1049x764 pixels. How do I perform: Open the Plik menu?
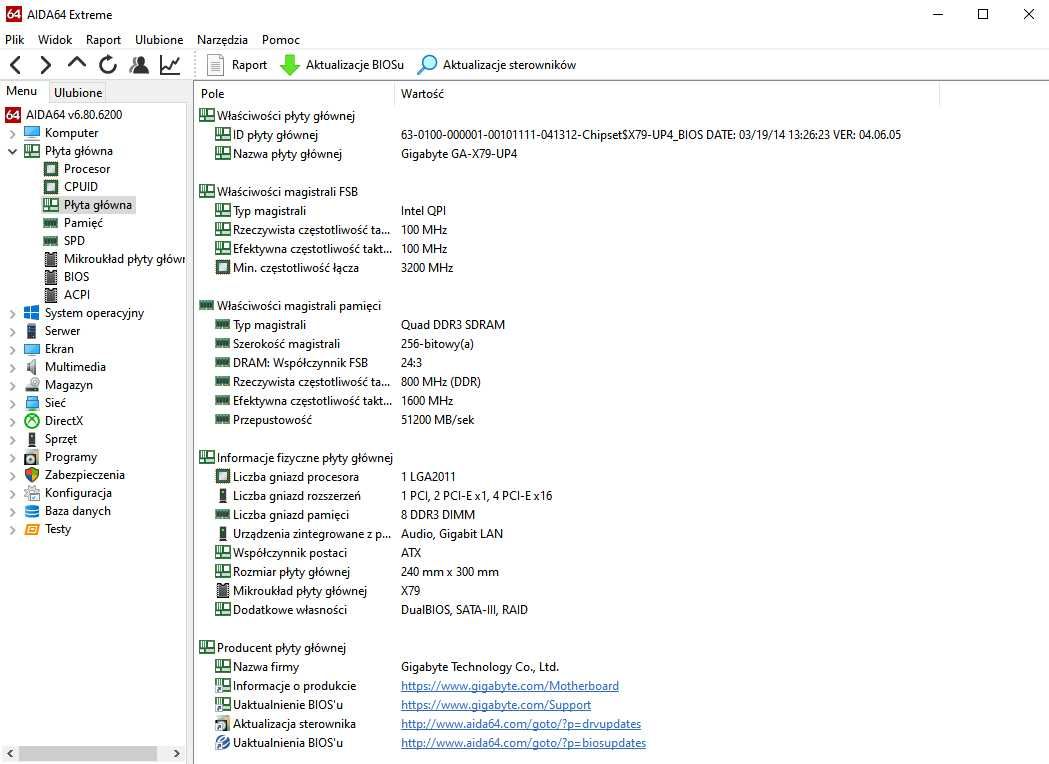(15, 39)
